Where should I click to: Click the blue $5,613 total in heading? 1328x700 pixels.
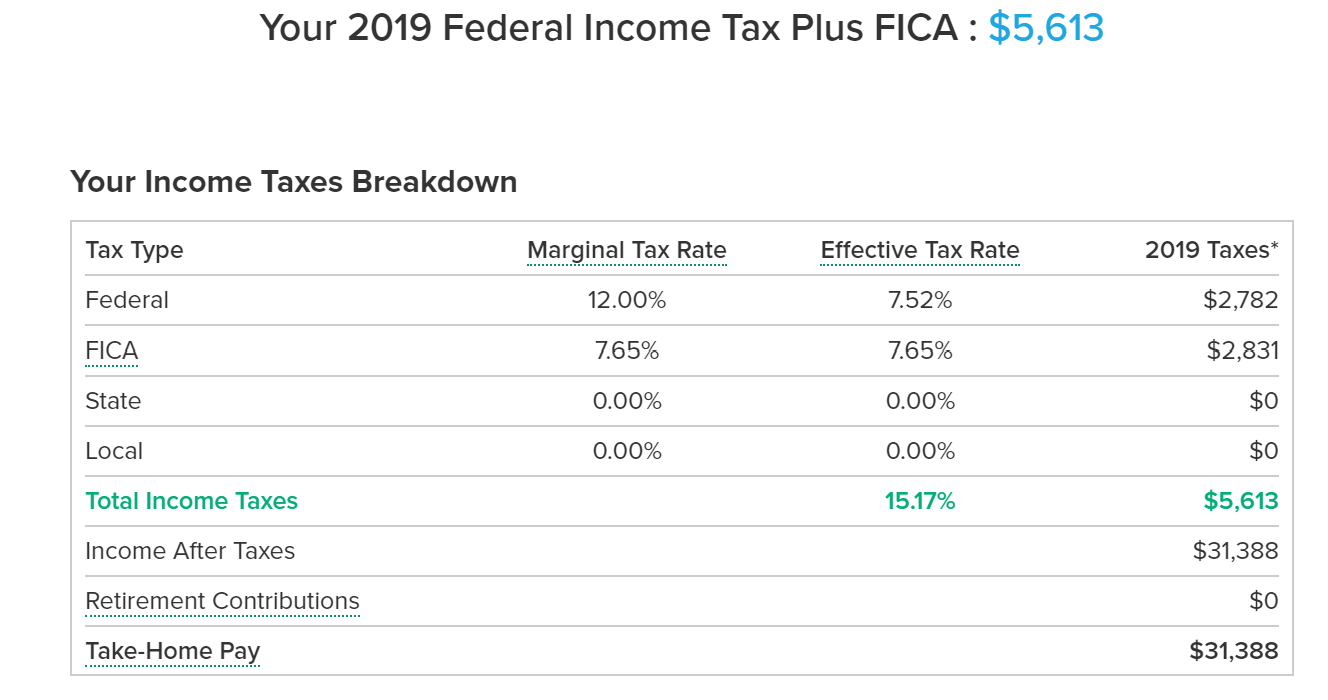[x=1046, y=28]
